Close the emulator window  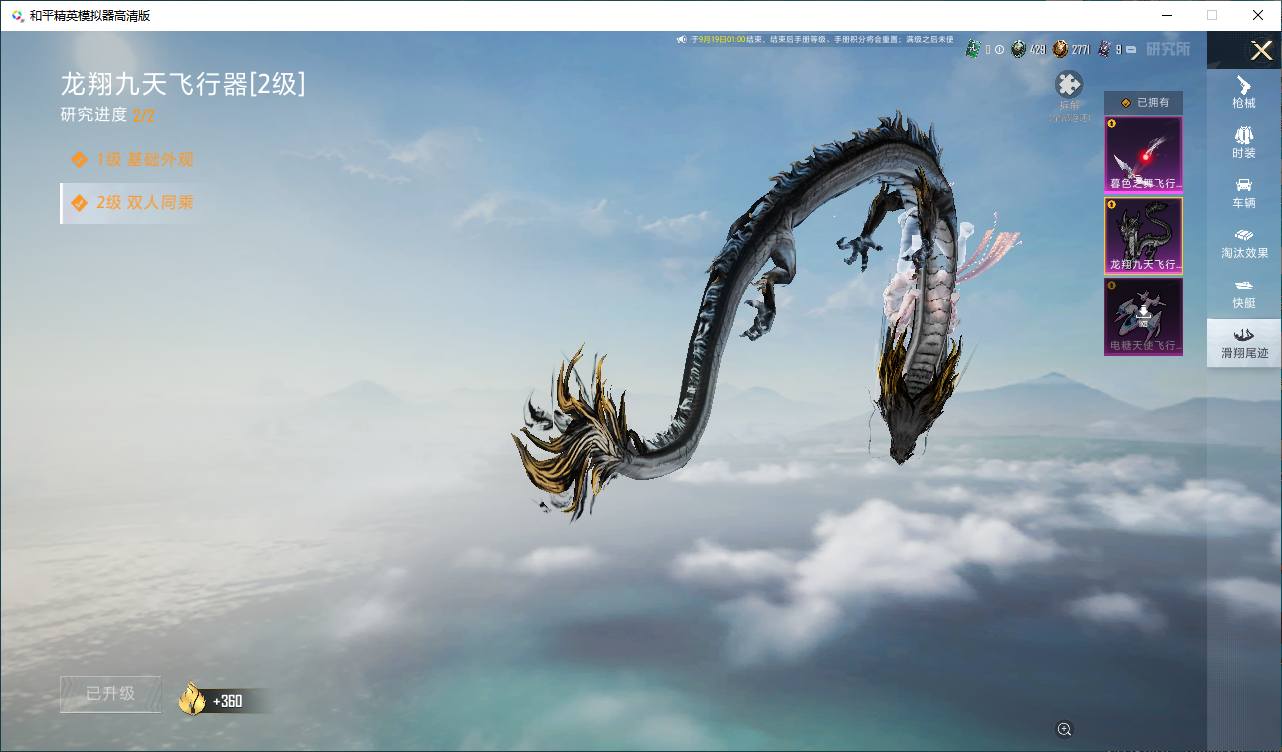[x=1258, y=15]
